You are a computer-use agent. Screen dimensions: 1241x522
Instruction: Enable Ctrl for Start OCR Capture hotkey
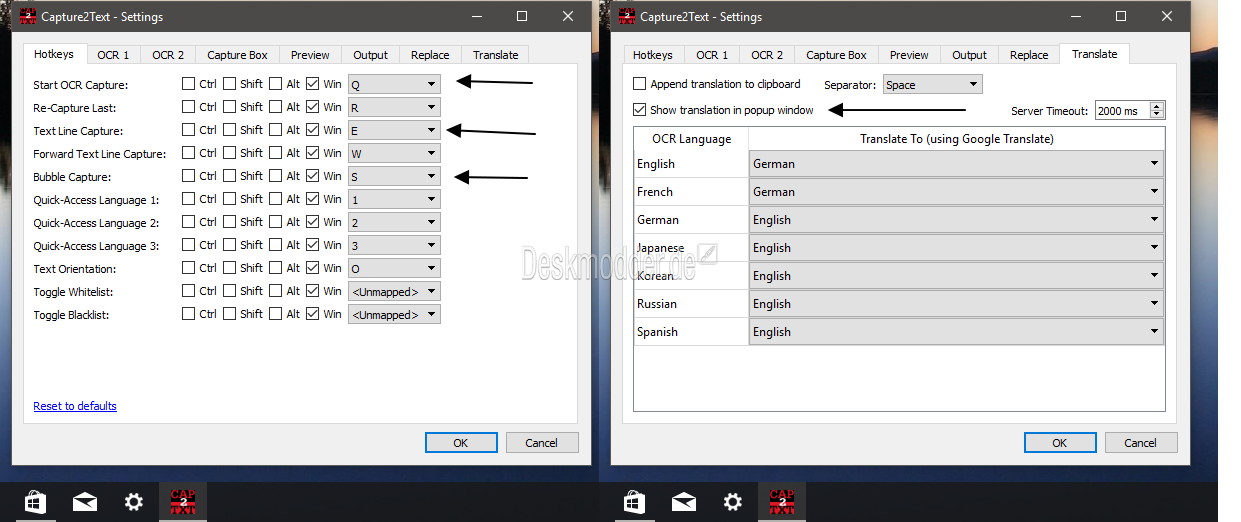[x=188, y=84]
